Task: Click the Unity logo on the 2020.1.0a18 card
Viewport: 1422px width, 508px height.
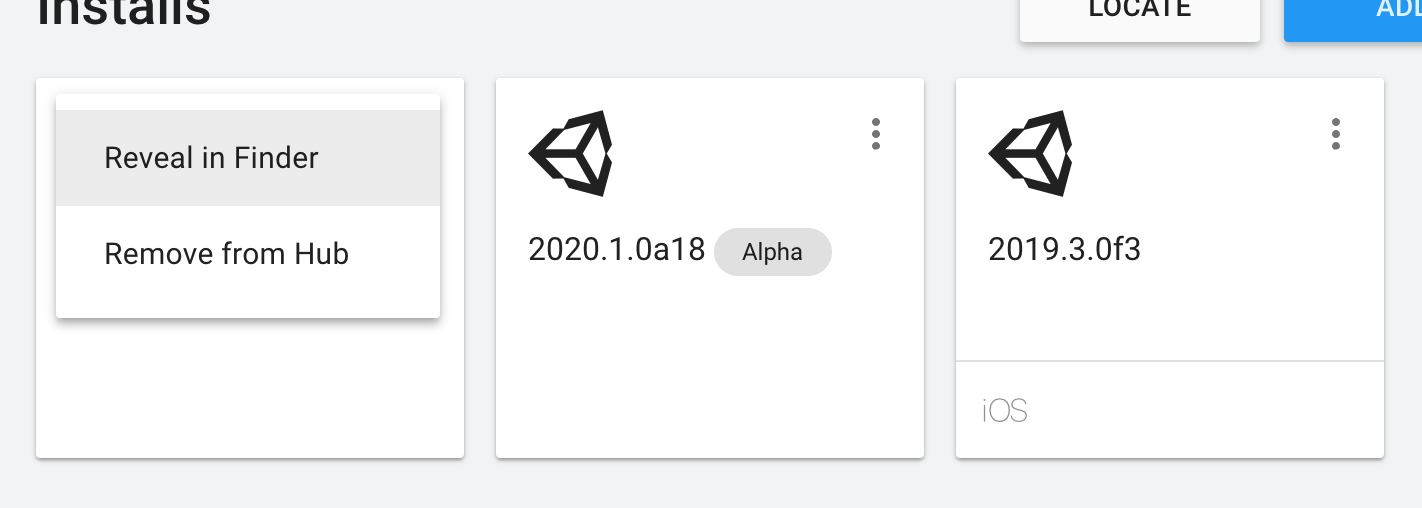Action: [x=570, y=153]
